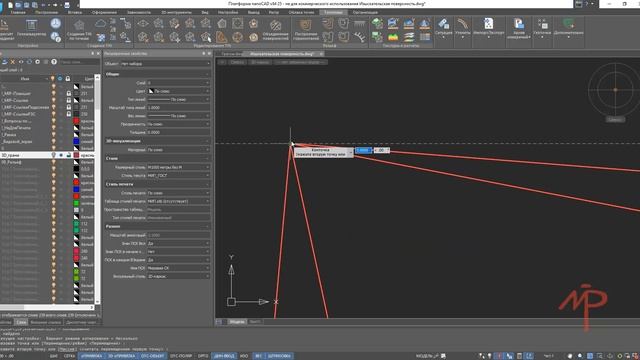640x360 pixels.
Task: Toggle lightbulb visibility of 3D_Рельеф layer
Action: click(x=53, y=162)
